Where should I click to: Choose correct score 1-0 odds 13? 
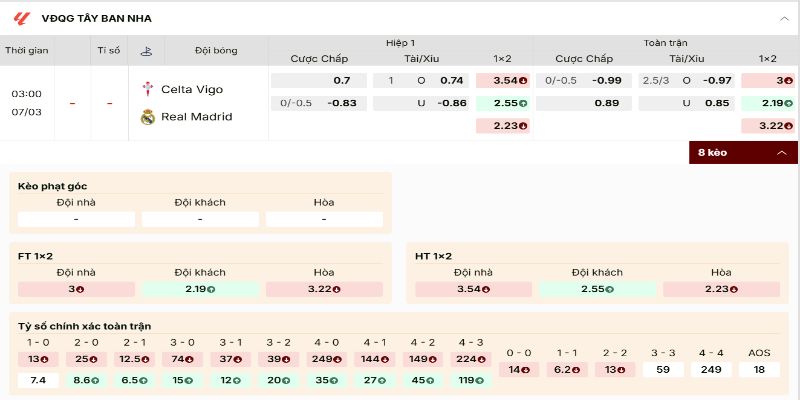pos(38,359)
